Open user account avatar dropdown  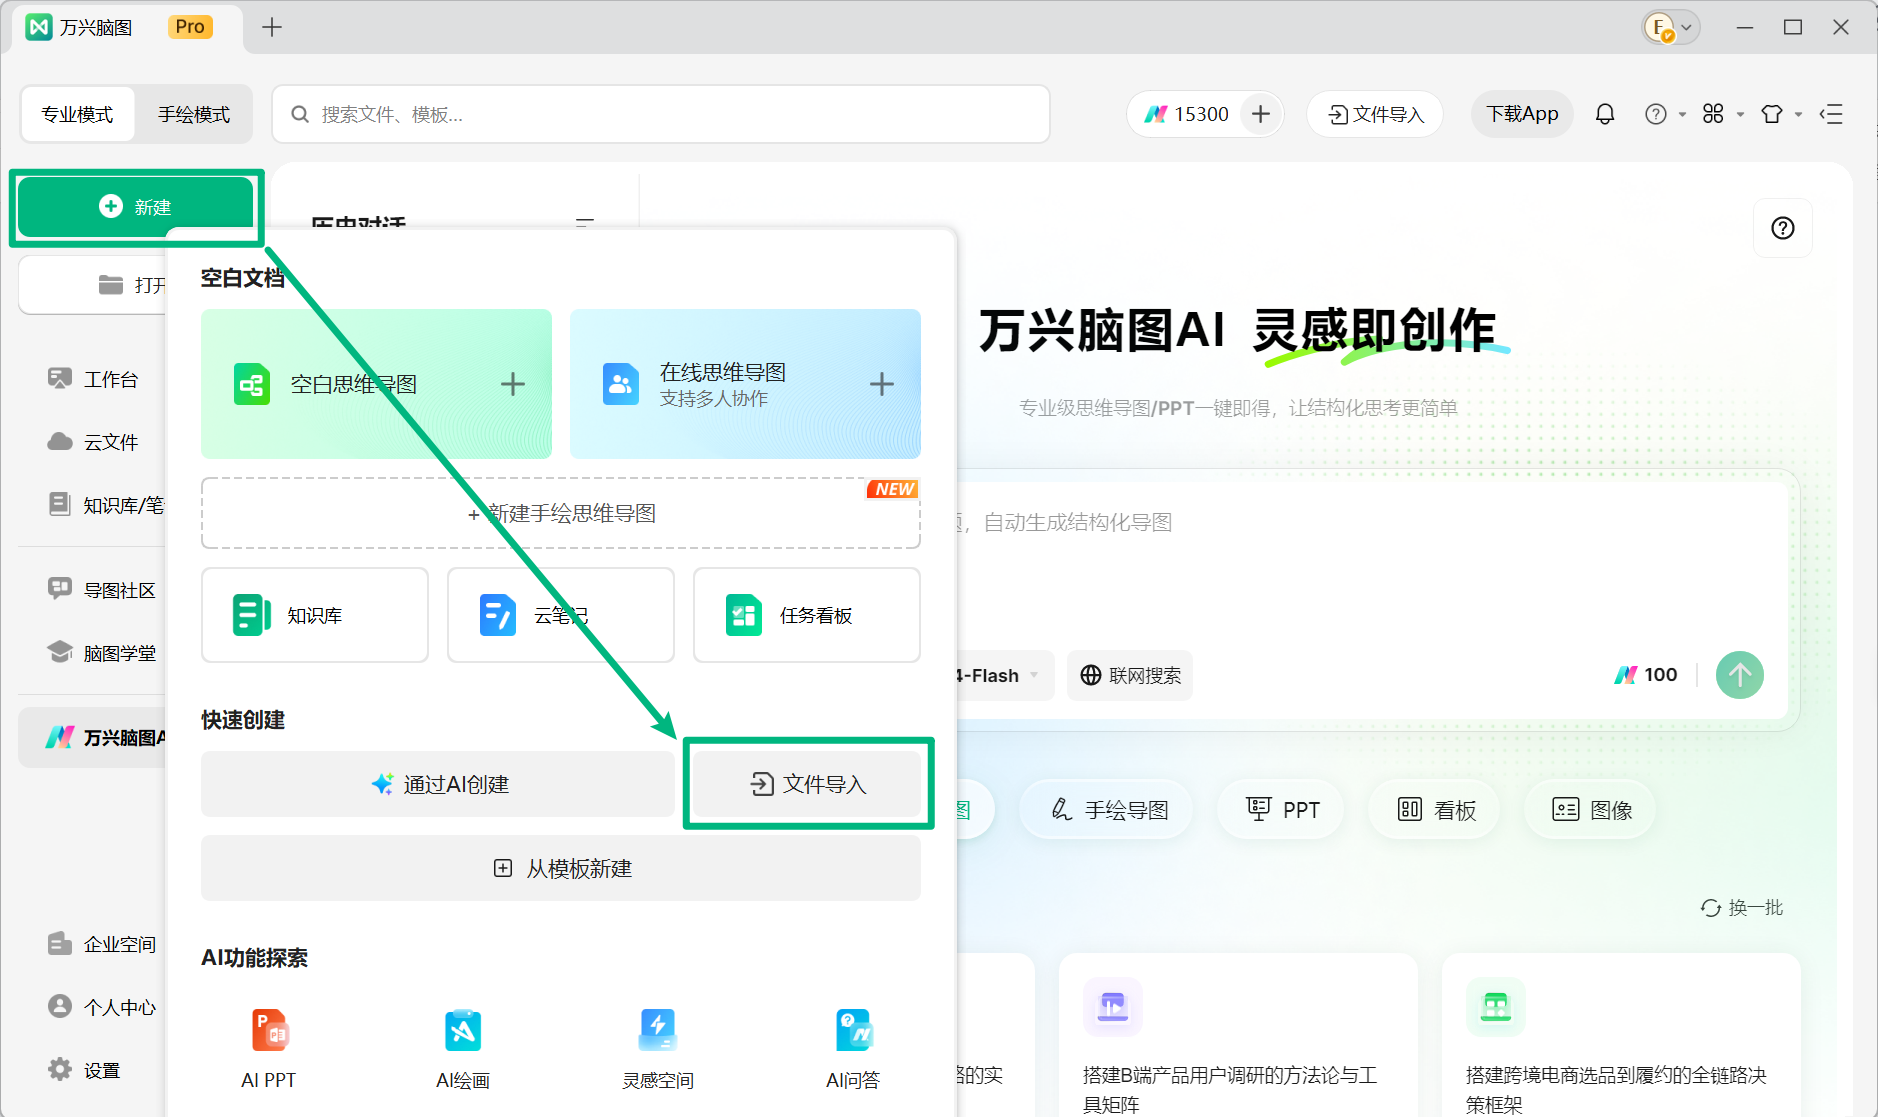pyautogui.click(x=1671, y=27)
